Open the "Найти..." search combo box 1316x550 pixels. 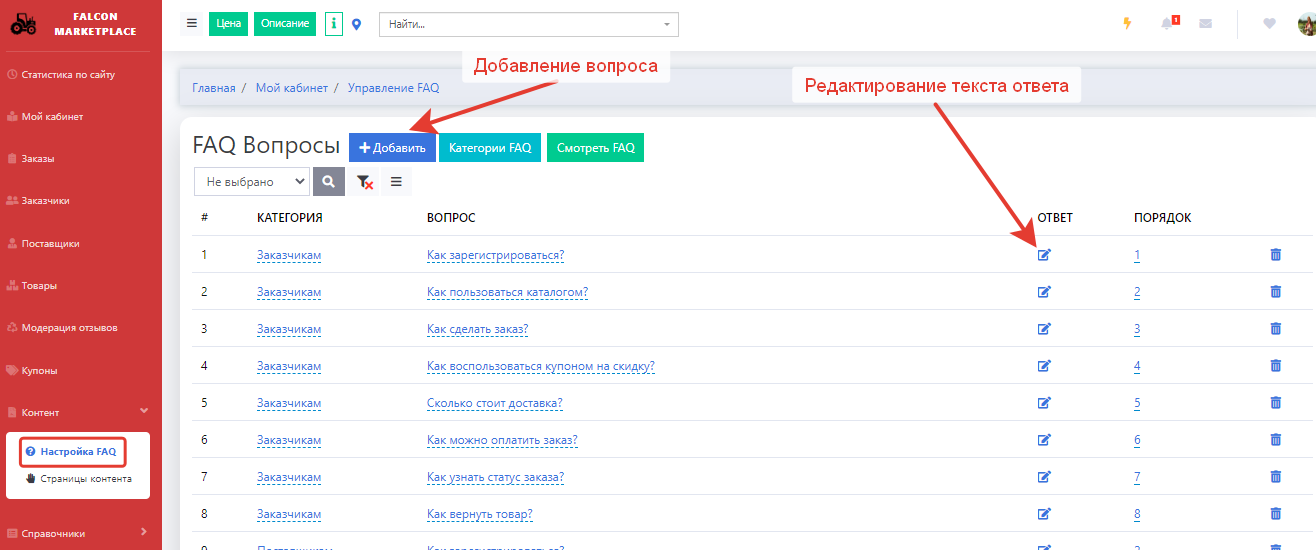point(528,24)
